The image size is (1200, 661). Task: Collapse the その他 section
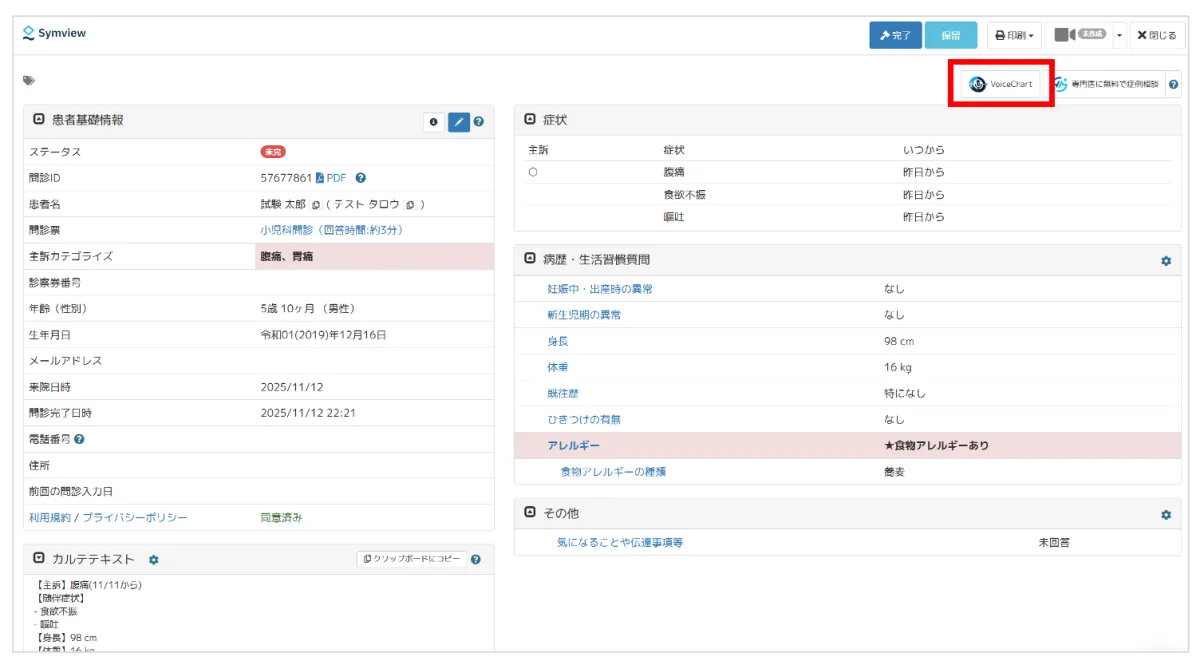(x=530, y=513)
